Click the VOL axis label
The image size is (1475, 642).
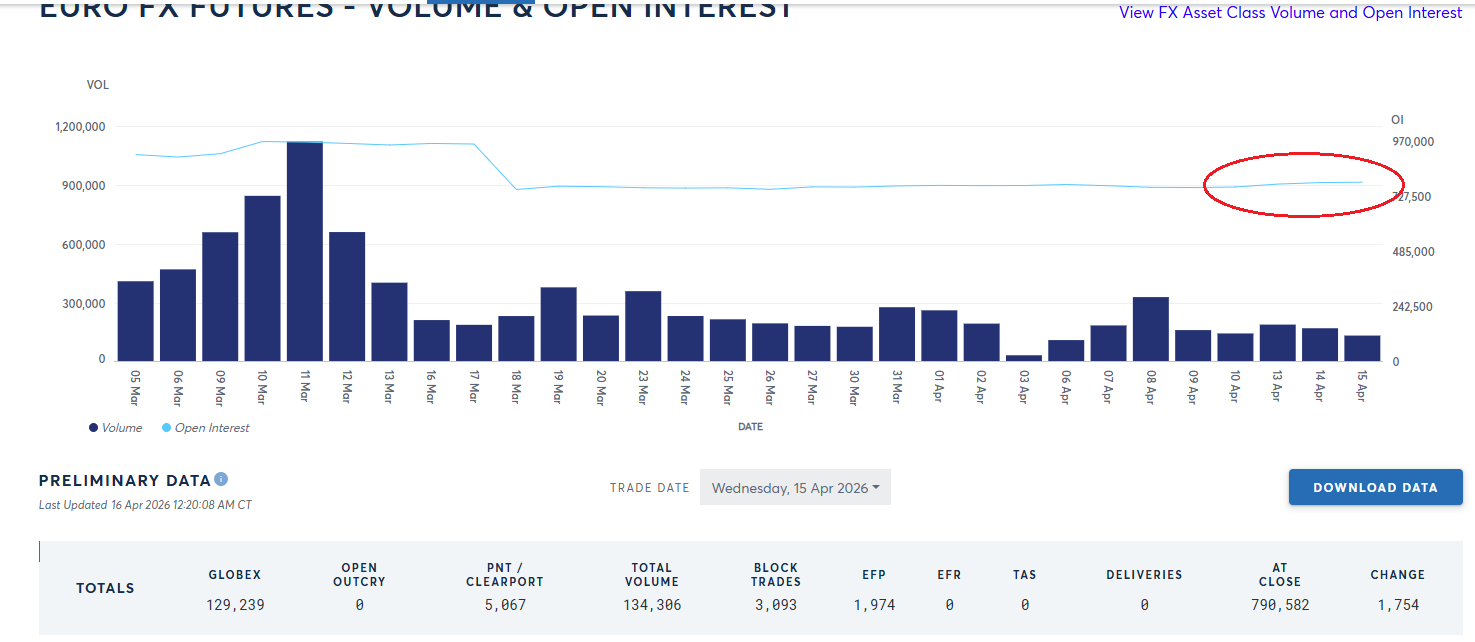pyautogui.click(x=97, y=85)
